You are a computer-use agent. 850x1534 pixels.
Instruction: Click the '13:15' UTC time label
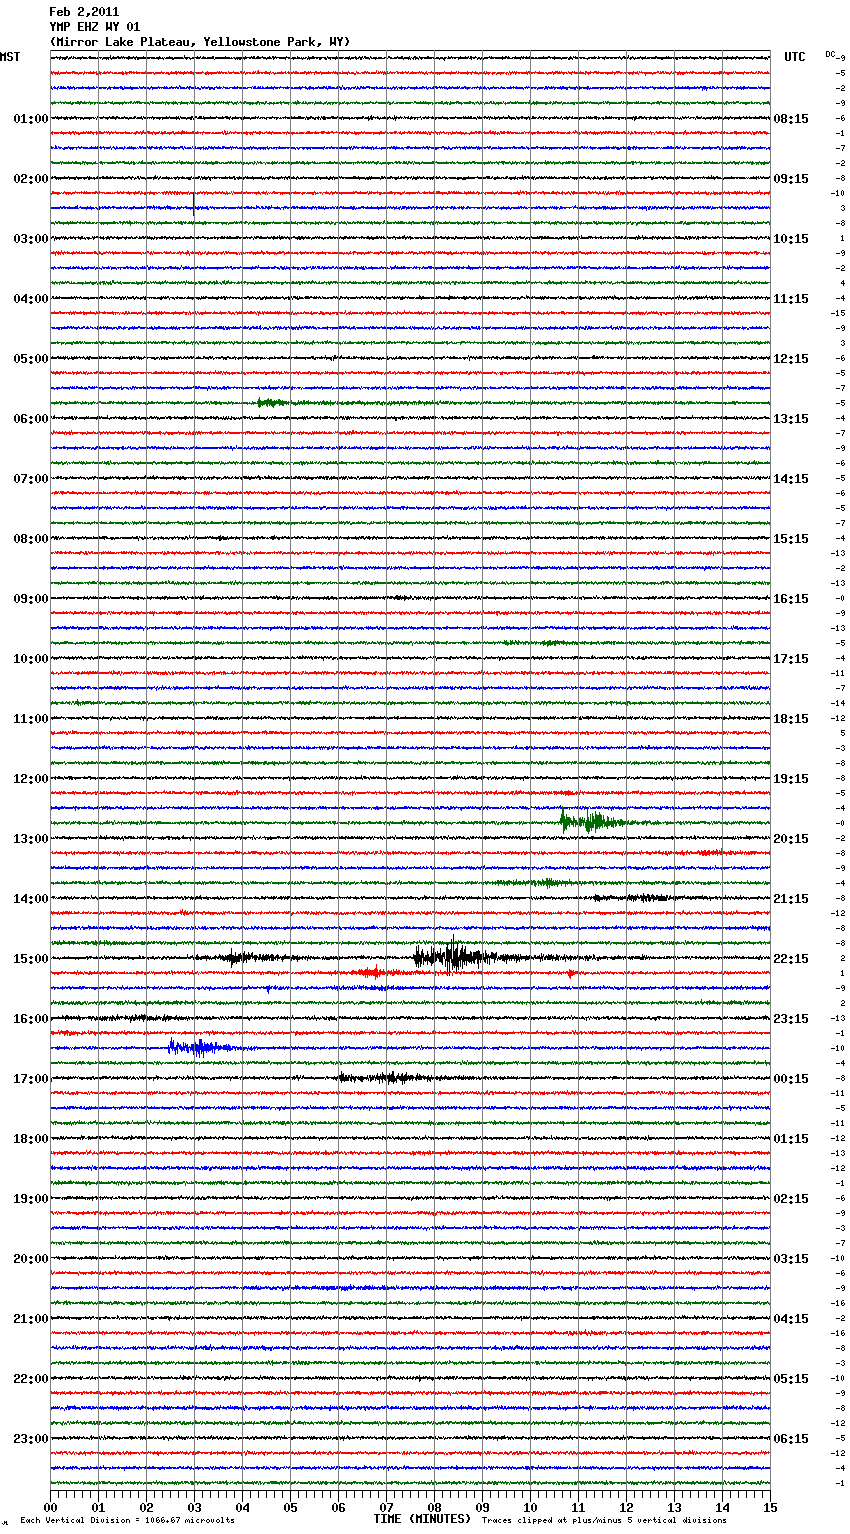[x=791, y=419]
